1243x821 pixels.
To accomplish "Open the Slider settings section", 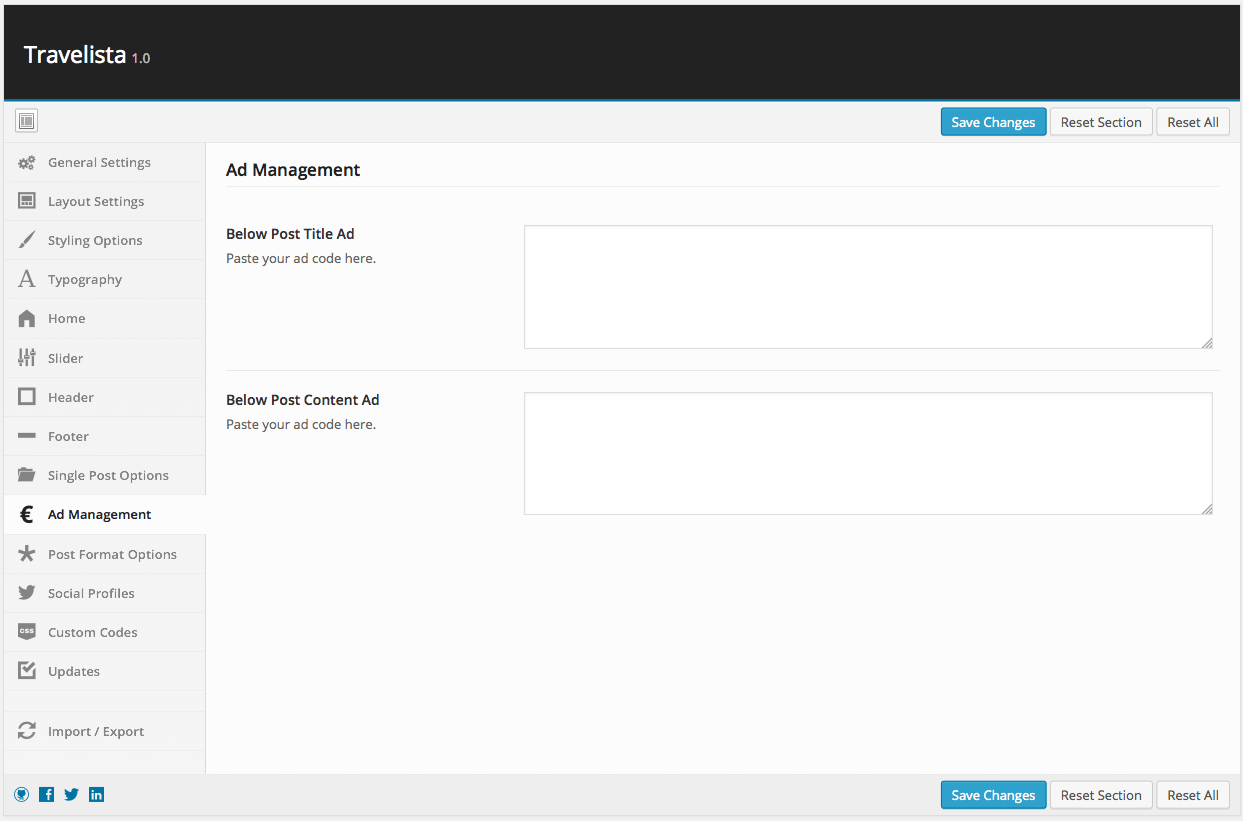I will [x=105, y=358].
